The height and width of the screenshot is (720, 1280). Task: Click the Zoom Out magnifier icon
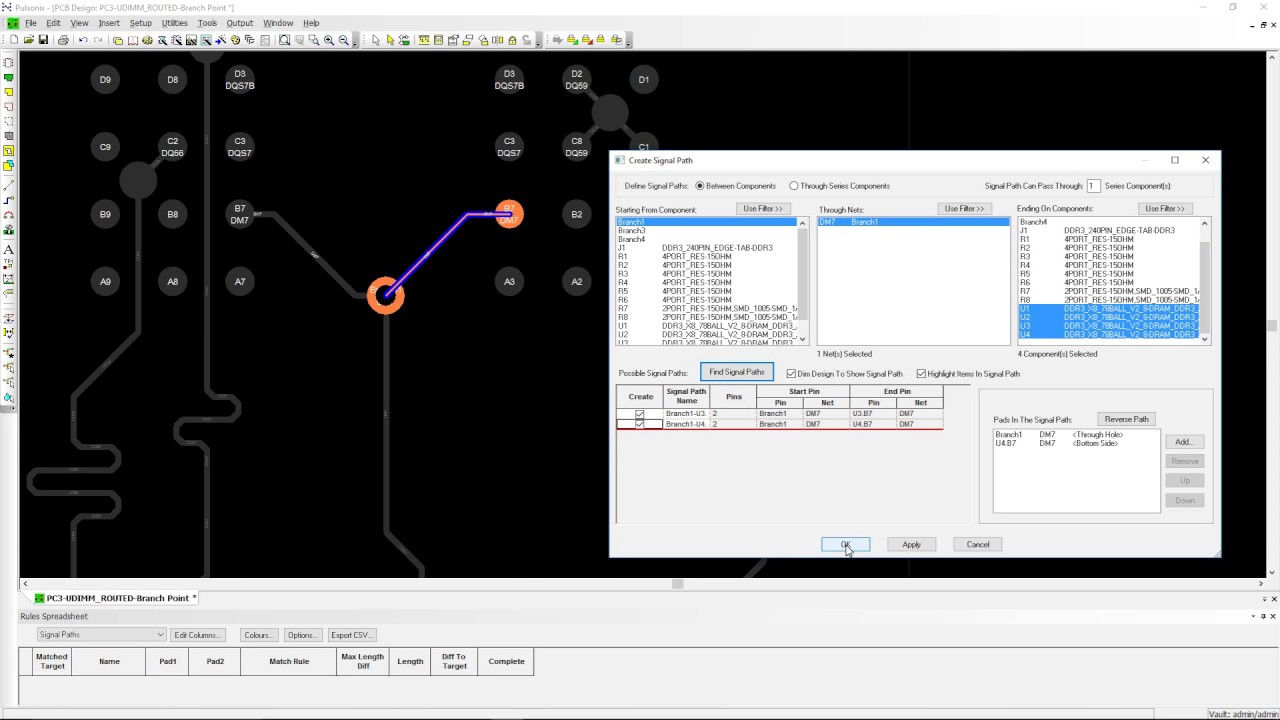(x=343, y=40)
